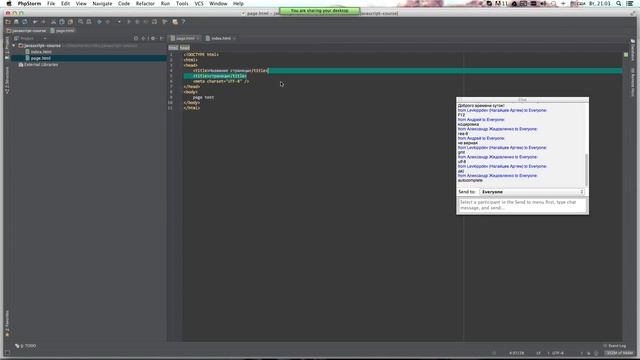This screenshot has height=360, width=640.
Task: Click the scroll-from-source icon in Project panel
Action: click(136, 38)
